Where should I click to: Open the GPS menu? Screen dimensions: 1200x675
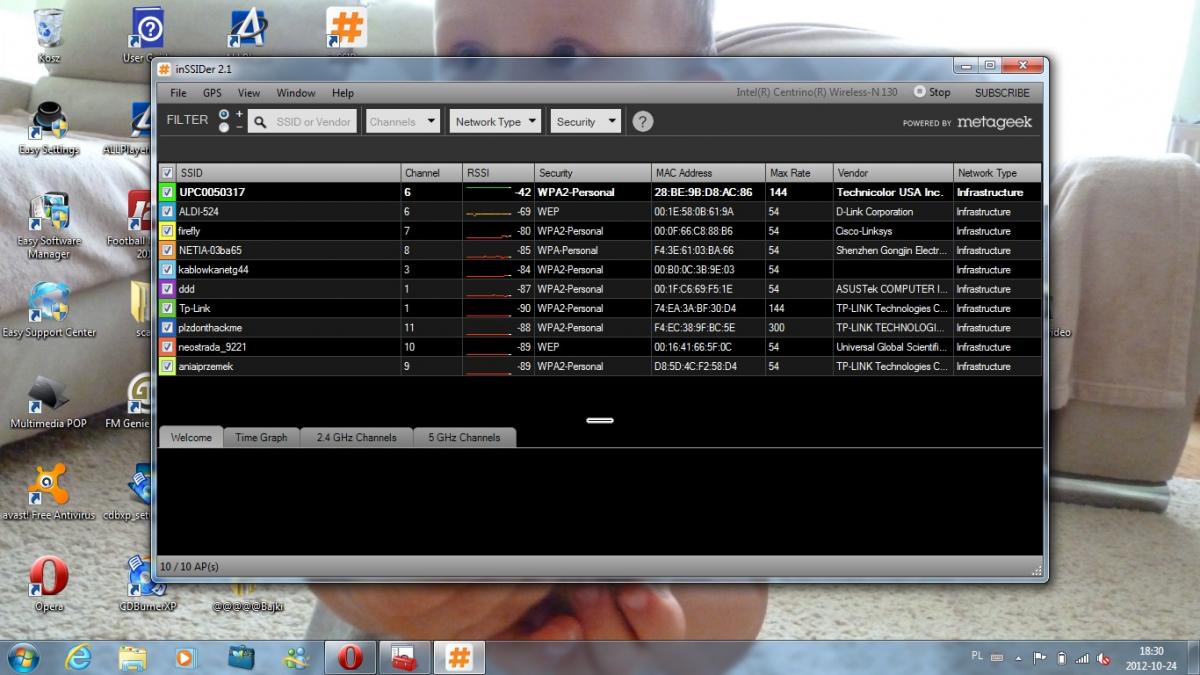(x=212, y=93)
